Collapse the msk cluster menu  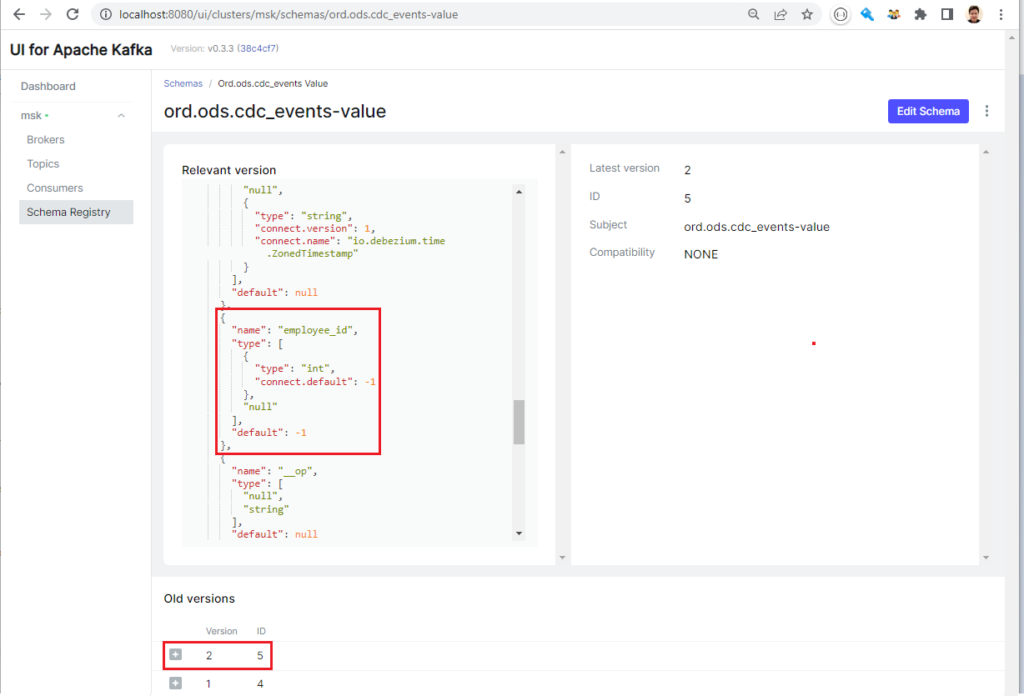pyautogui.click(x=122, y=116)
